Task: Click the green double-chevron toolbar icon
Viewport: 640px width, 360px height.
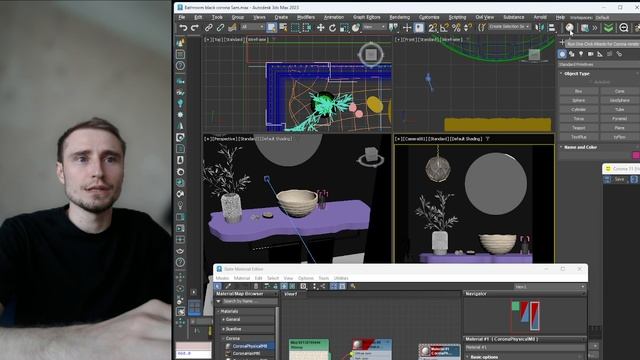Action: [x=608, y=28]
